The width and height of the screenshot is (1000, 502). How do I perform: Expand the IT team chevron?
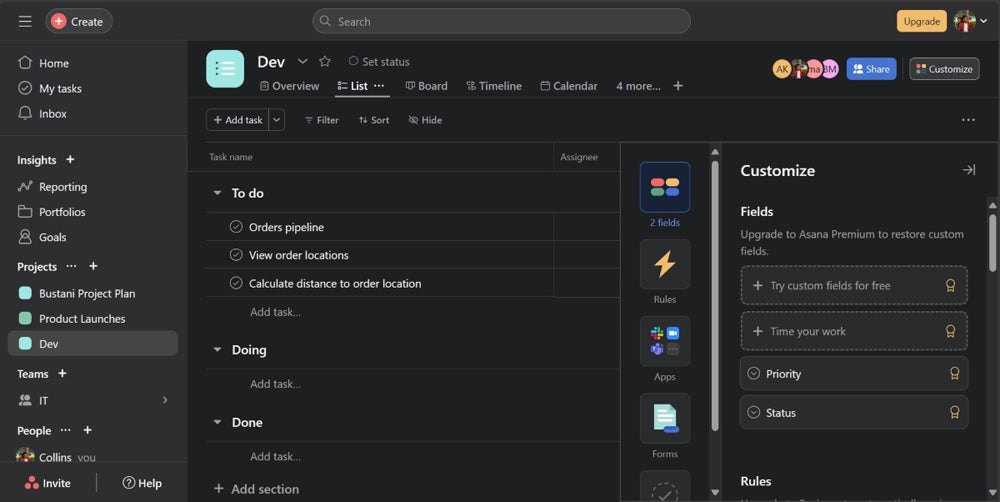(x=165, y=400)
